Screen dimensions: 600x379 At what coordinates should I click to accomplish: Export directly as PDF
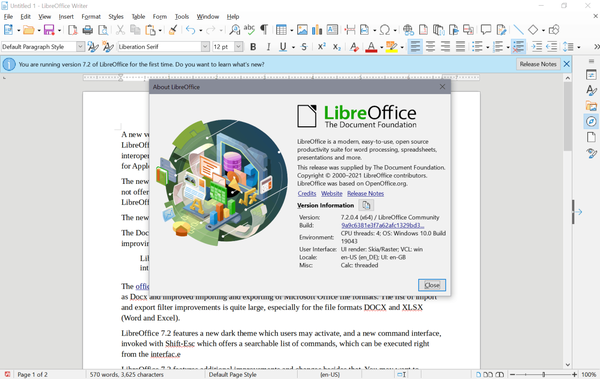72,30
